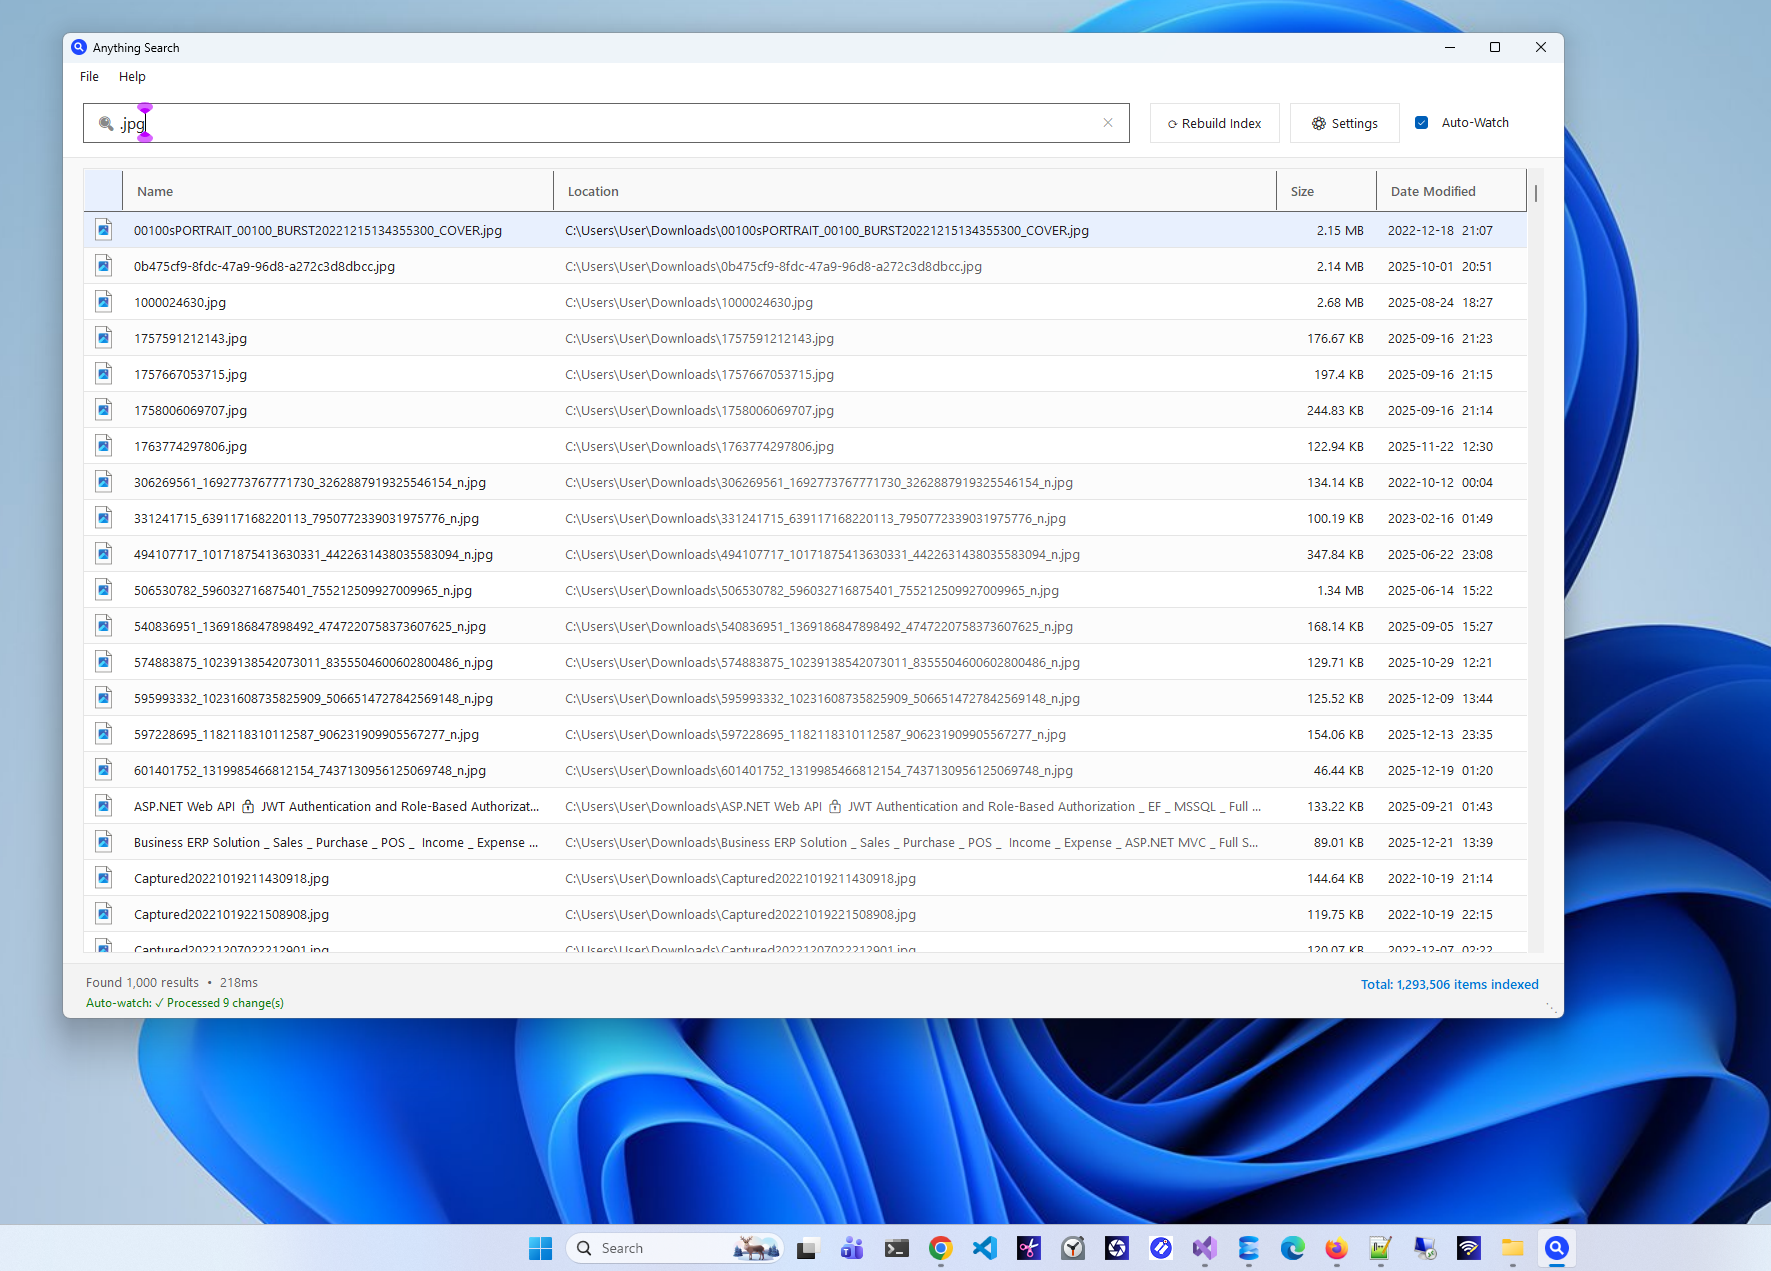Open the File menu
The height and width of the screenshot is (1271, 1771).
(x=88, y=76)
